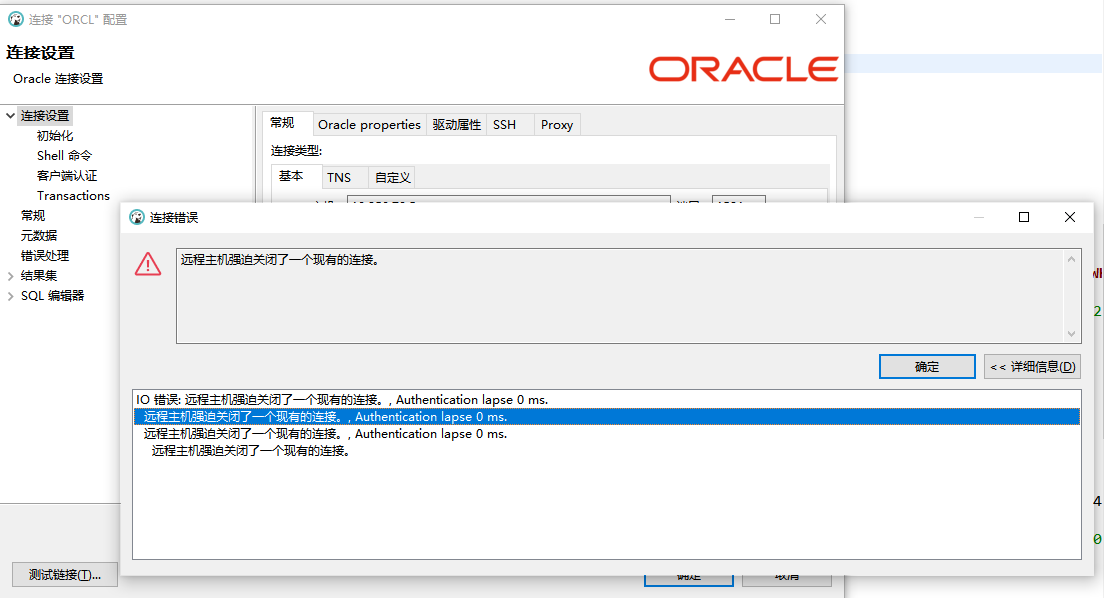This screenshot has width=1104, height=598.
Task: Maximize the 连接错误 dialog
Action: tap(1024, 217)
